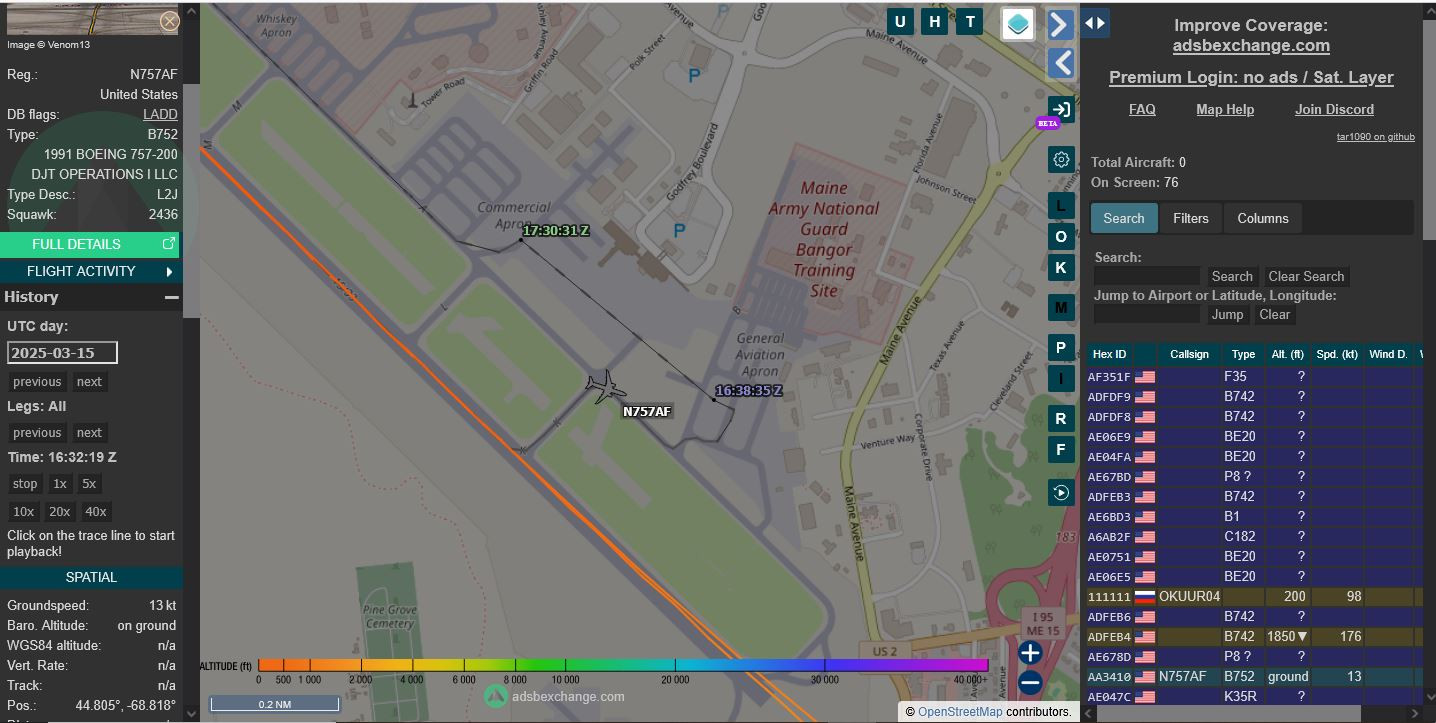Open the map layers selector icon

click(x=1018, y=24)
